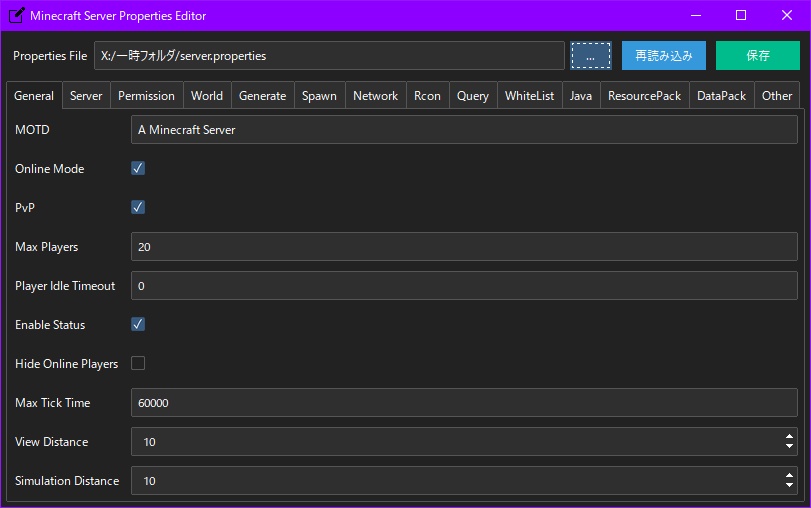Screen dimensions: 811x508
Task: Open the Java tab
Action: (x=581, y=96)
